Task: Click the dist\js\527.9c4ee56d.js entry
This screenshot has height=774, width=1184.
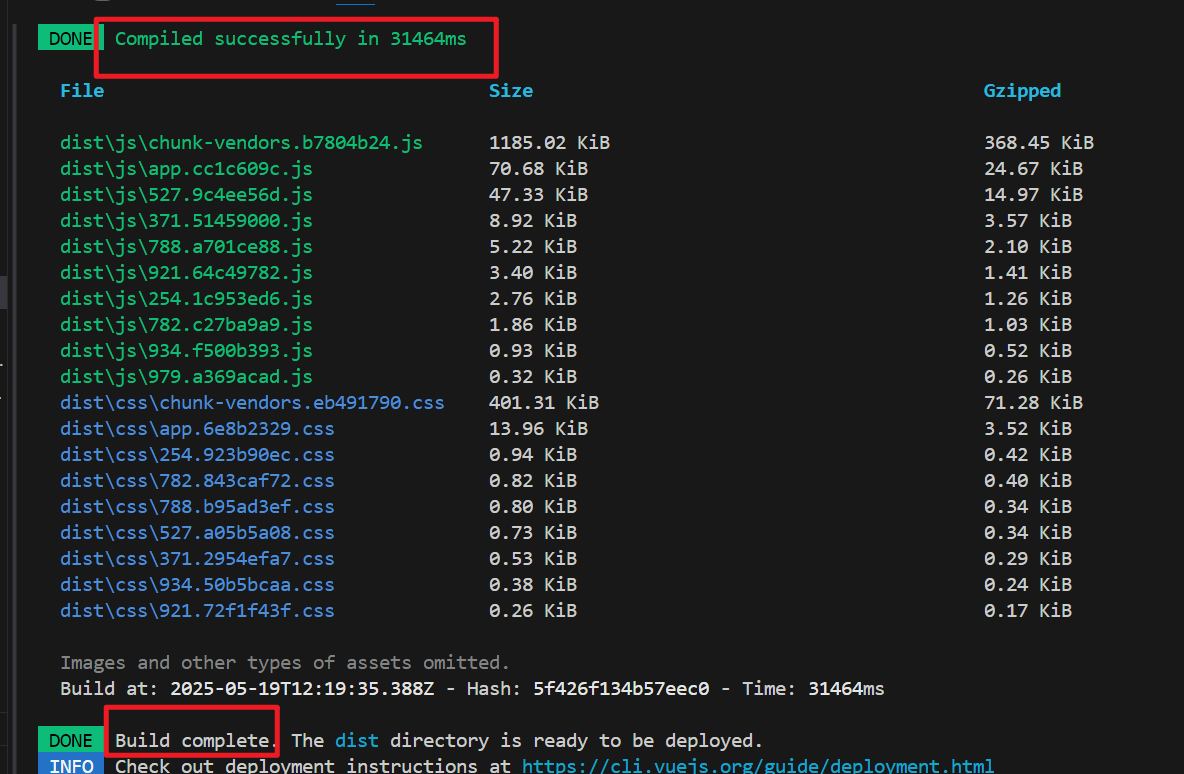Action: [x=186, y=194]
